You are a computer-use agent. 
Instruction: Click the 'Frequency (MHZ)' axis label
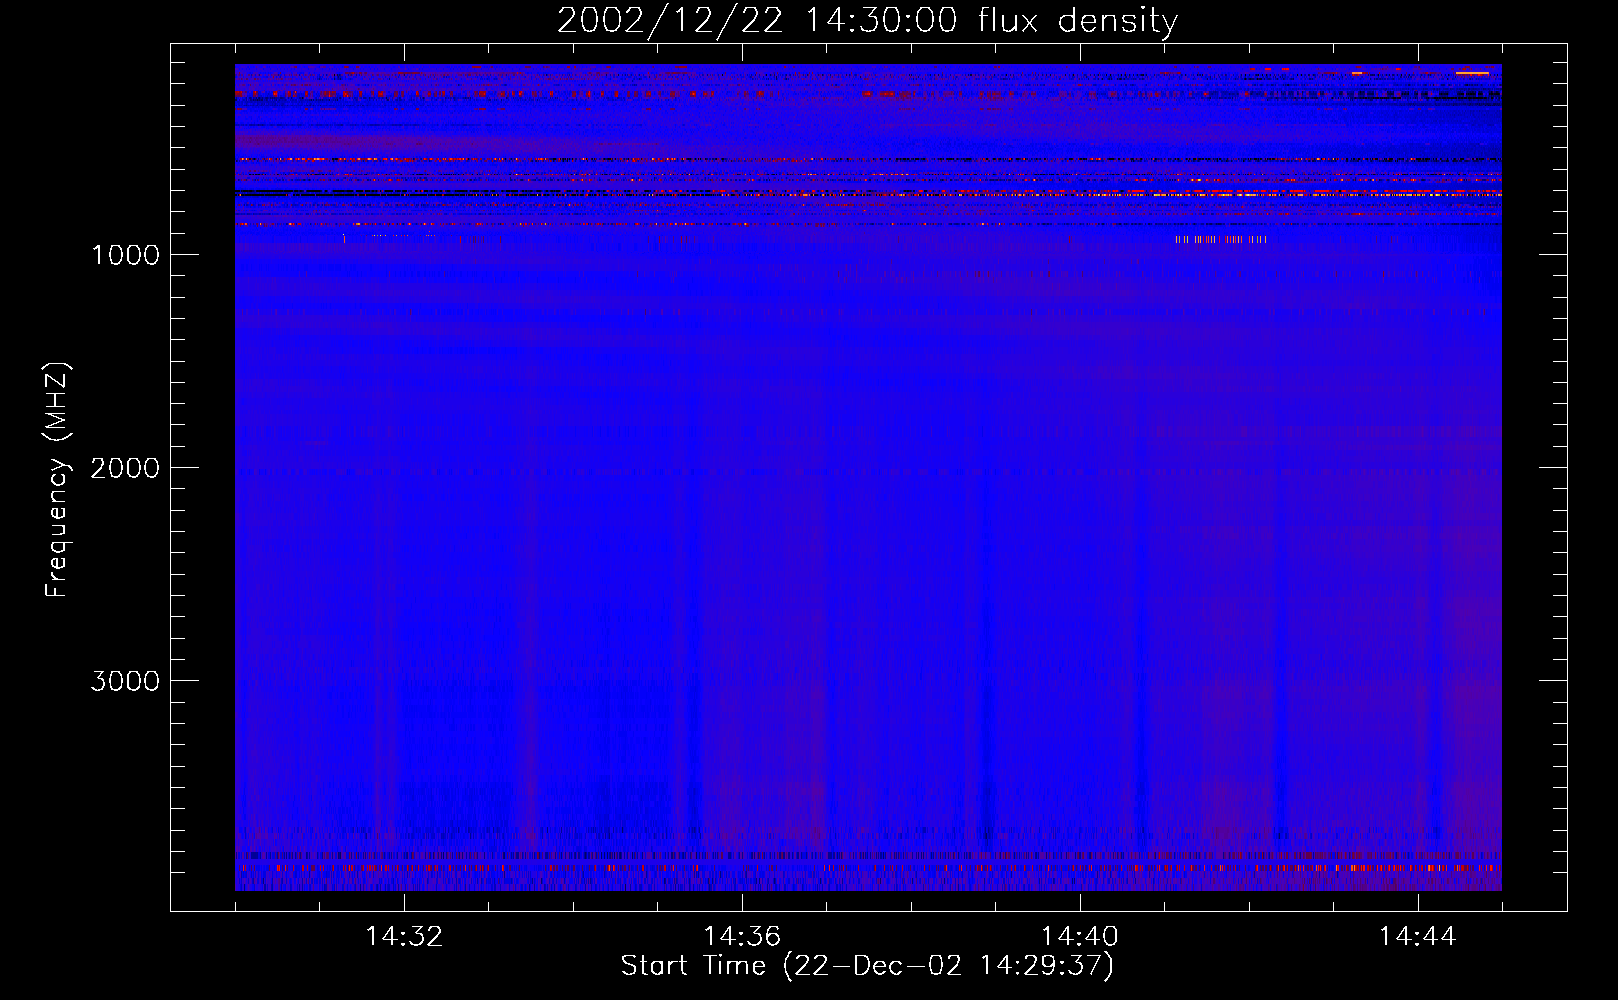(x=58, y=480)
